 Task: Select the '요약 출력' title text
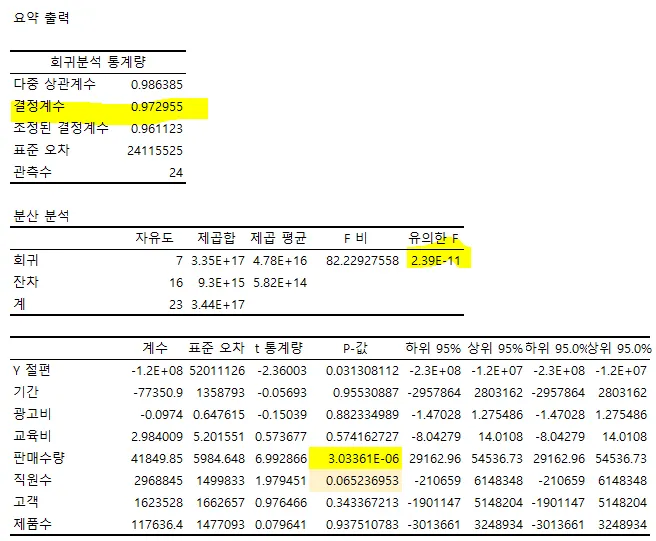[x=41, y=18]
